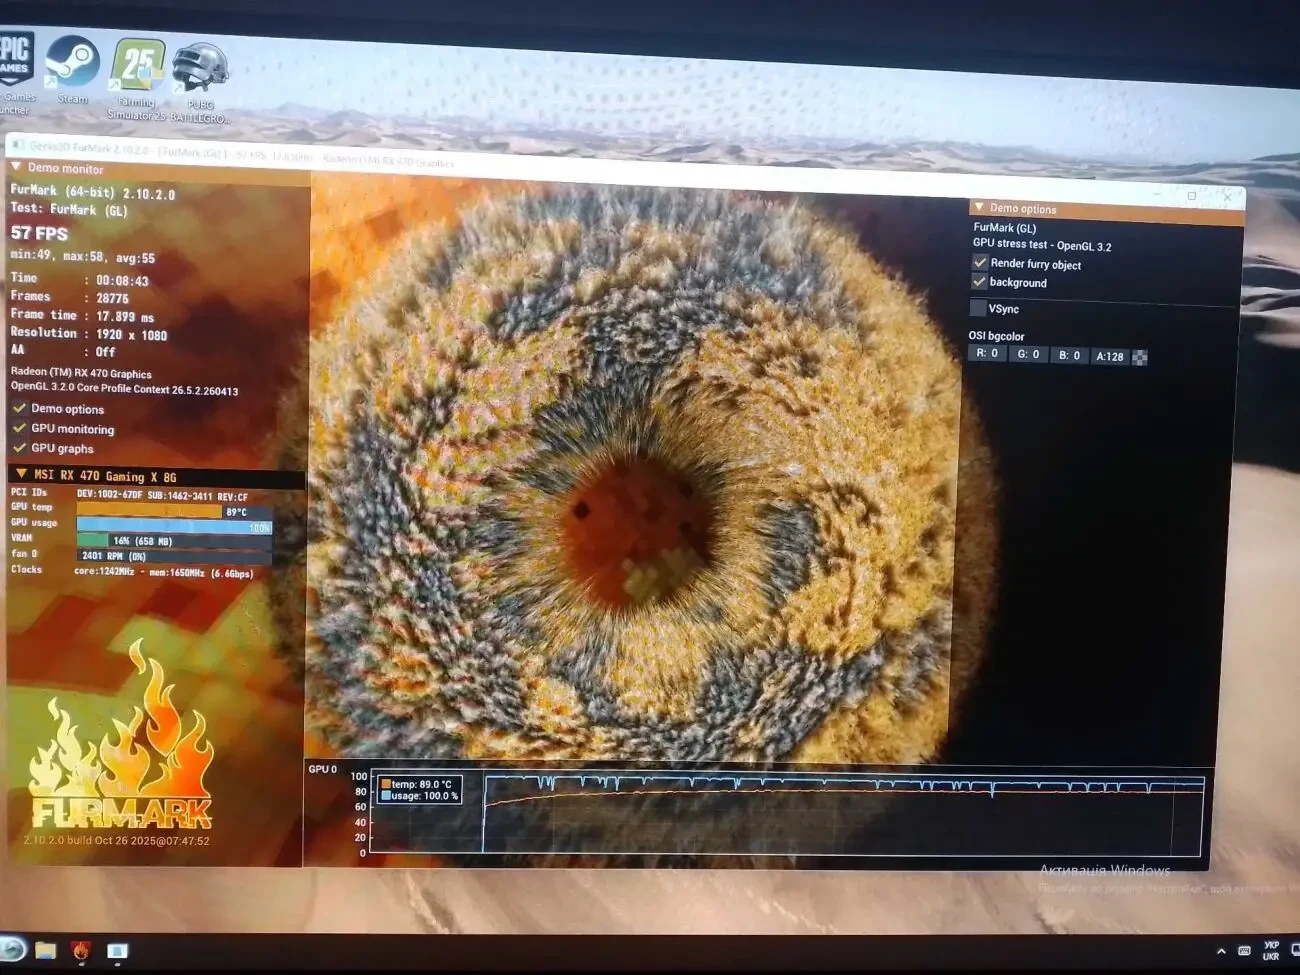Viewport: 1300px width, 975px height.
Task: Click the VRAM 16% (658 MB) bar
Action: click(x=174, y=541)
